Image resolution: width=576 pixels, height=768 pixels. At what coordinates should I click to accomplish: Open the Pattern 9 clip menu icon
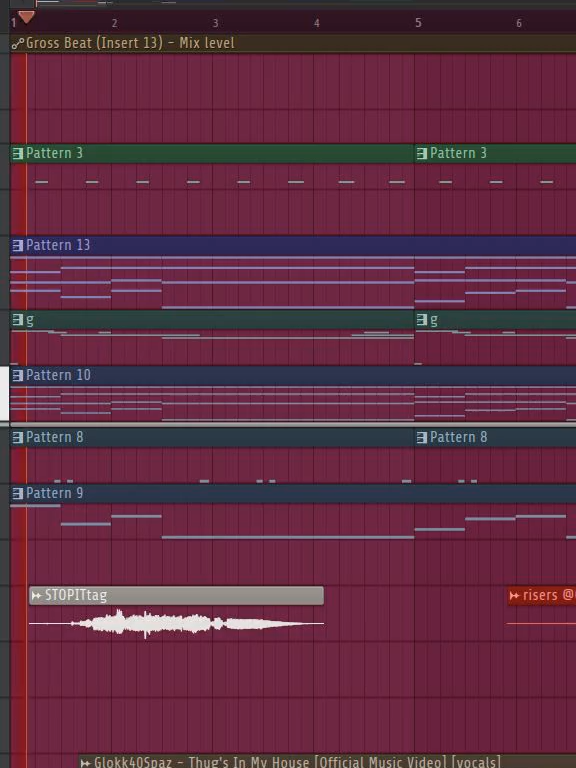click(x=18, y=493)
